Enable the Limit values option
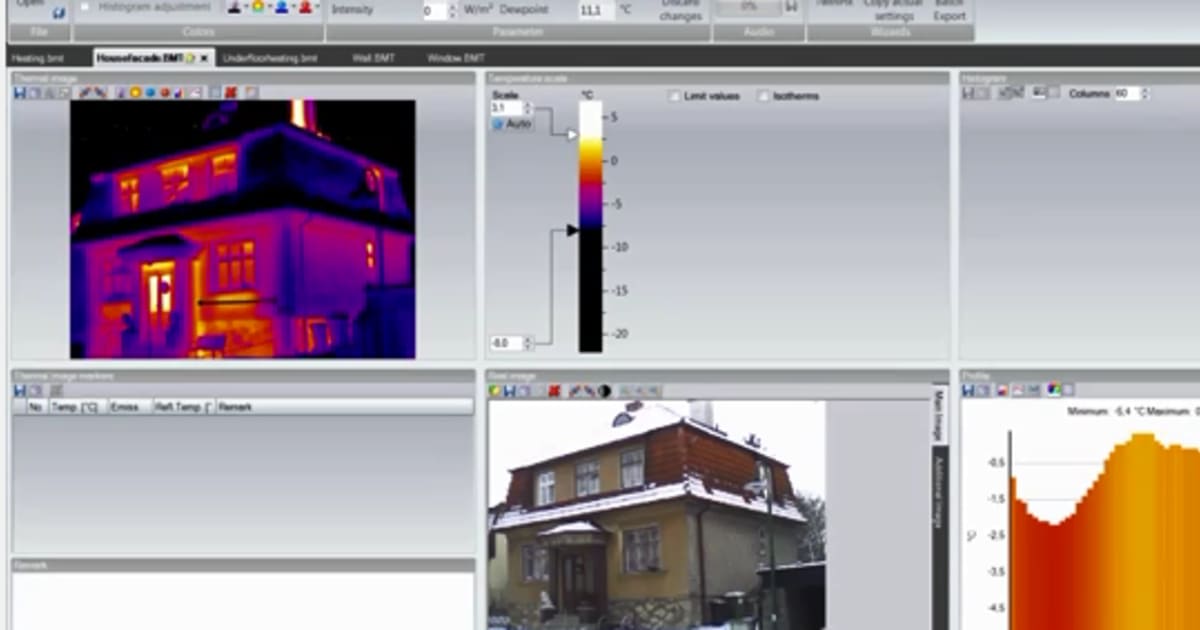1200x630 pixels. (x=675, y=96)
